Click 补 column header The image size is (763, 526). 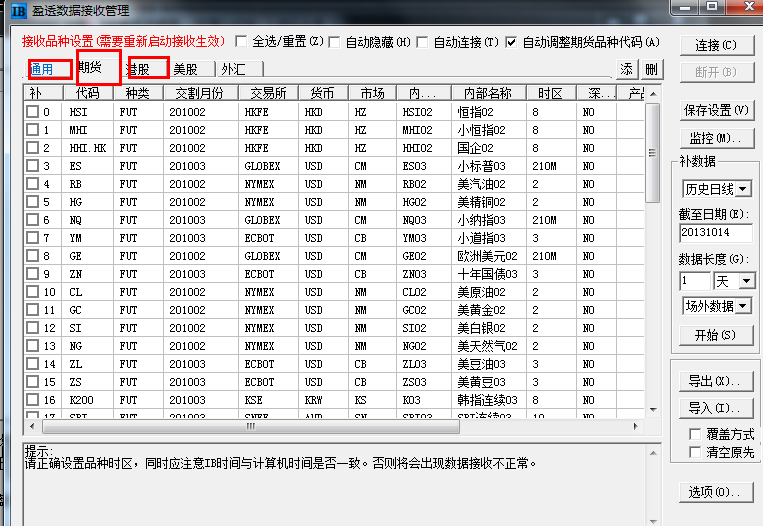pos(43,92)
